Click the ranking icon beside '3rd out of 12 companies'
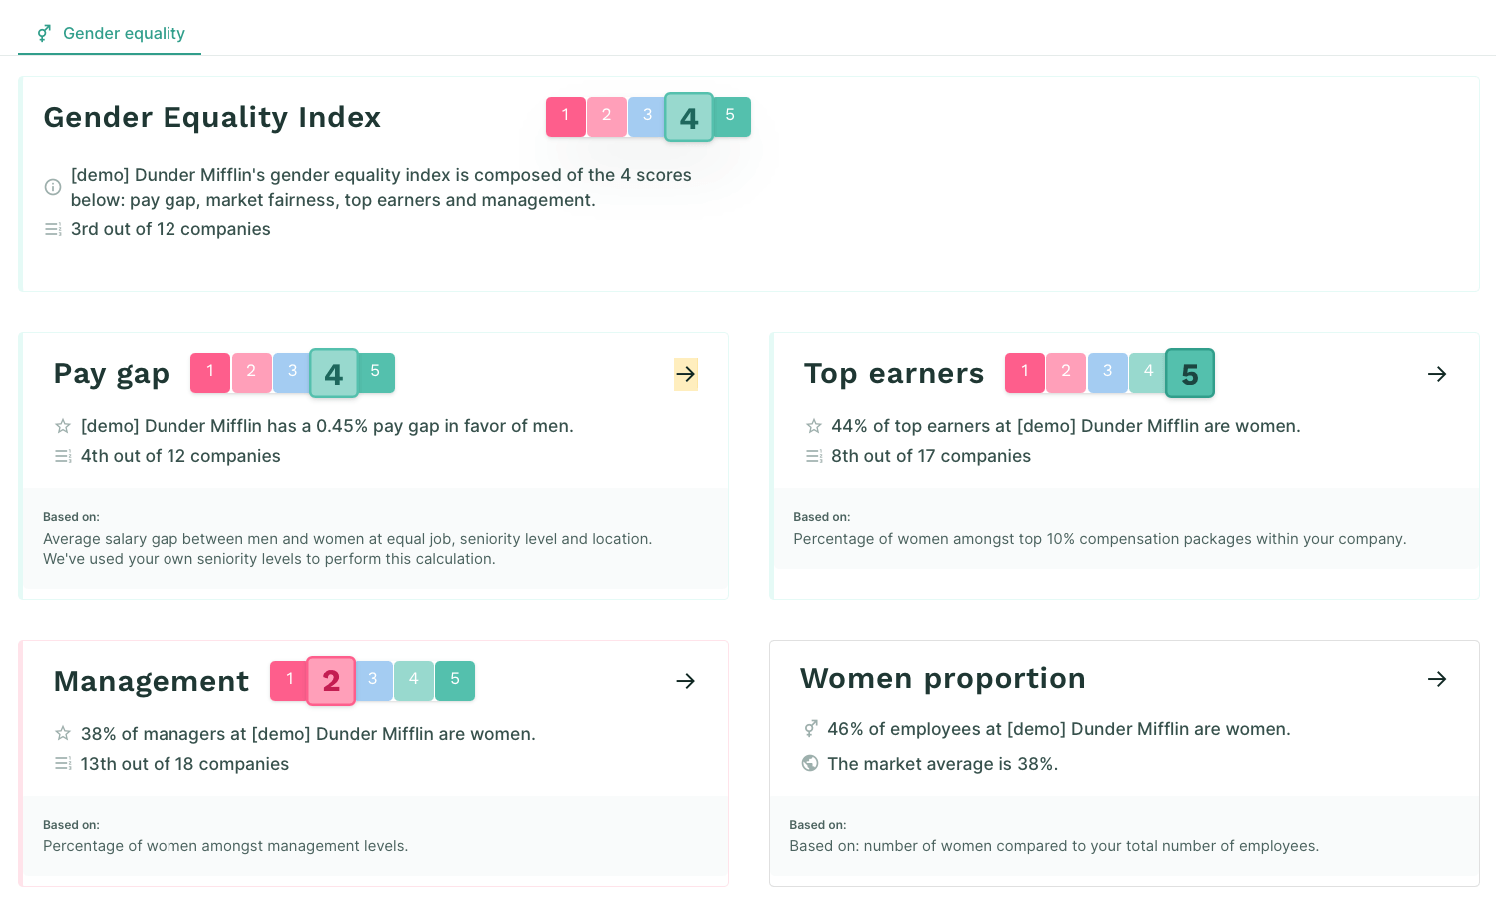1496x904 pixels. 52,229
